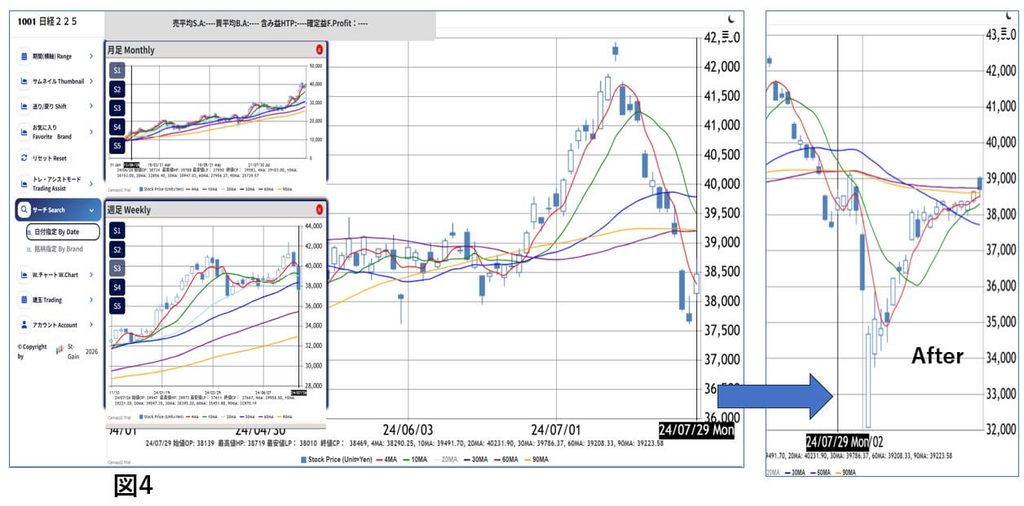This screenshot has width=1024, height=506.
Task: Select S4 in Weekly panel
Action: tap(117, 287)
